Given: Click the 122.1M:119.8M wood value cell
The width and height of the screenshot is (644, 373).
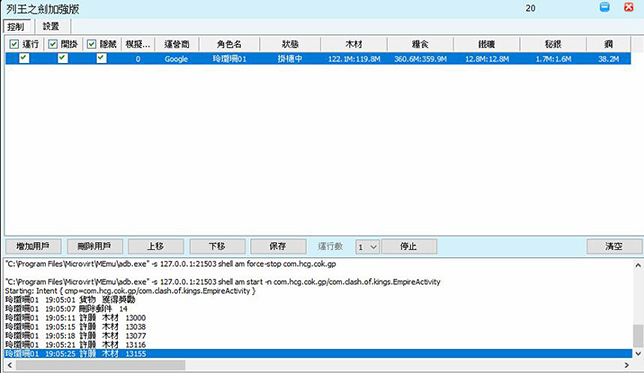Looking at the screenshot, I should tap(354, 59).
